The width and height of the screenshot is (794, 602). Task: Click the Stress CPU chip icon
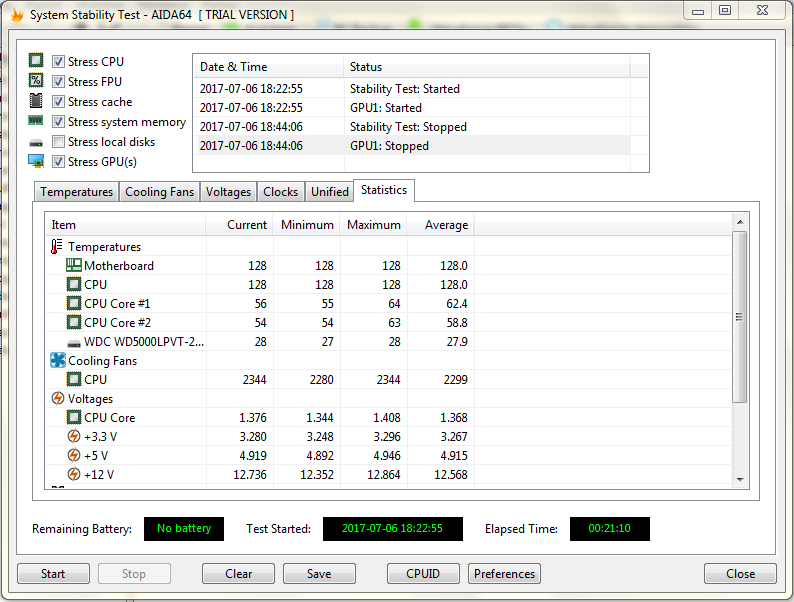(x=36, y=61)
